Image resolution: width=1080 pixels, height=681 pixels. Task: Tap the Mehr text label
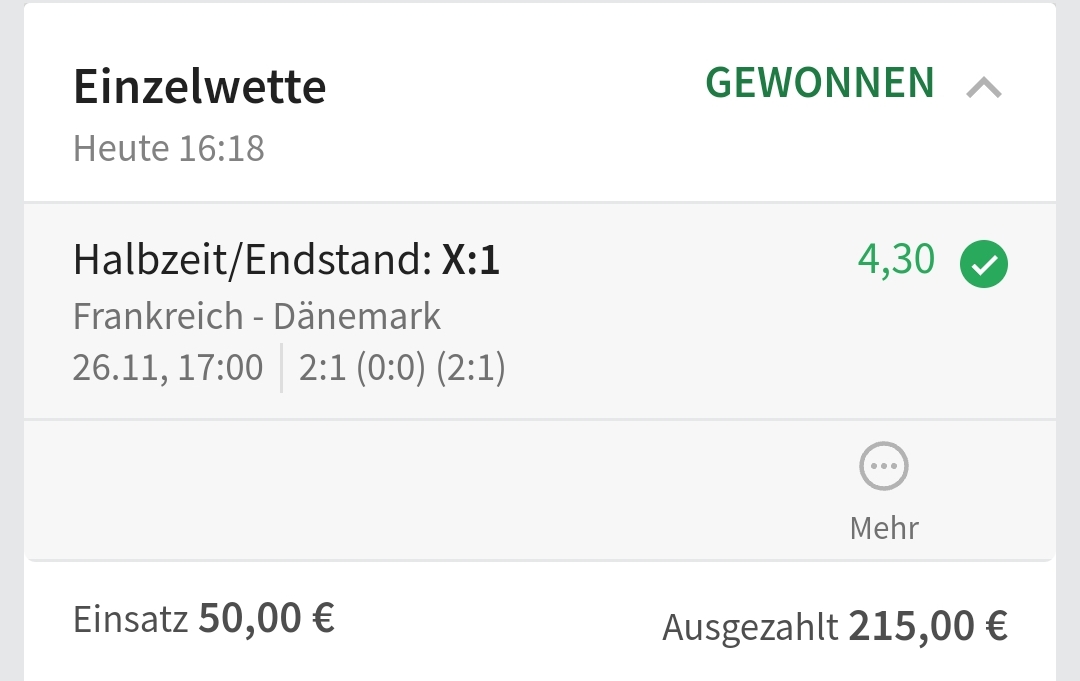[884, 527]
